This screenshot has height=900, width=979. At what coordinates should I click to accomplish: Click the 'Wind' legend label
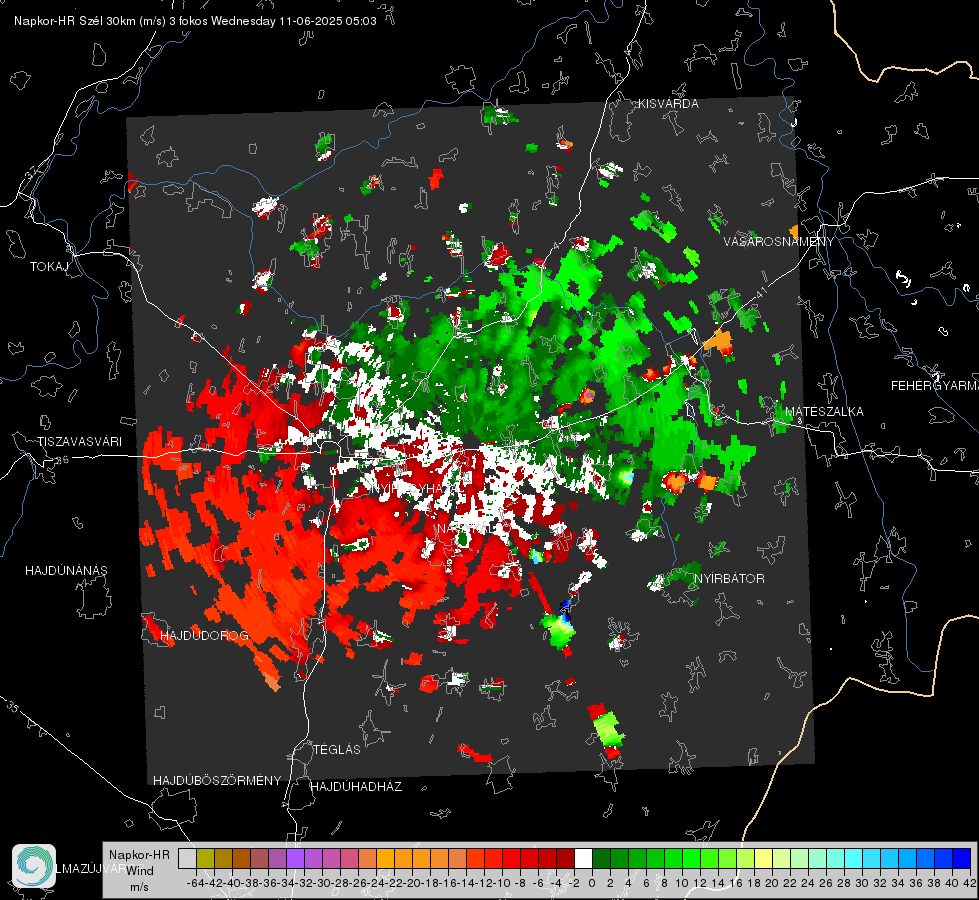click(140, 870)
